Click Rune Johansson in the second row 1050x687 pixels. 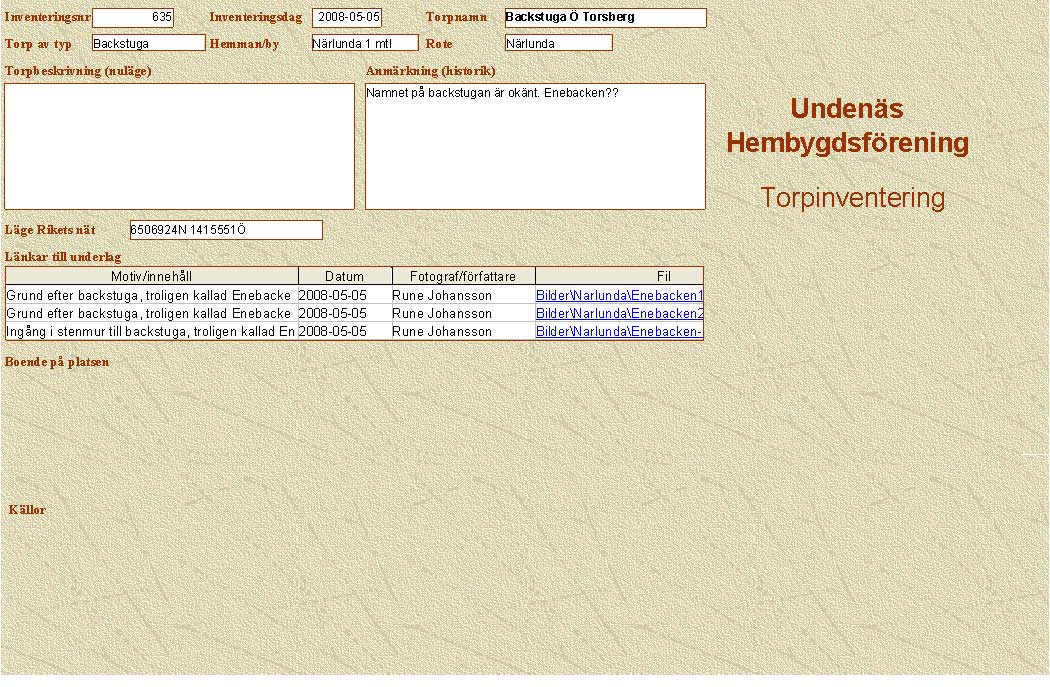click(x=442, y=314)
